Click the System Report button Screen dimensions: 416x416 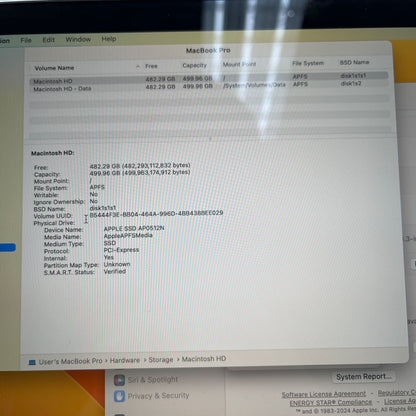[x=364, y=377]
